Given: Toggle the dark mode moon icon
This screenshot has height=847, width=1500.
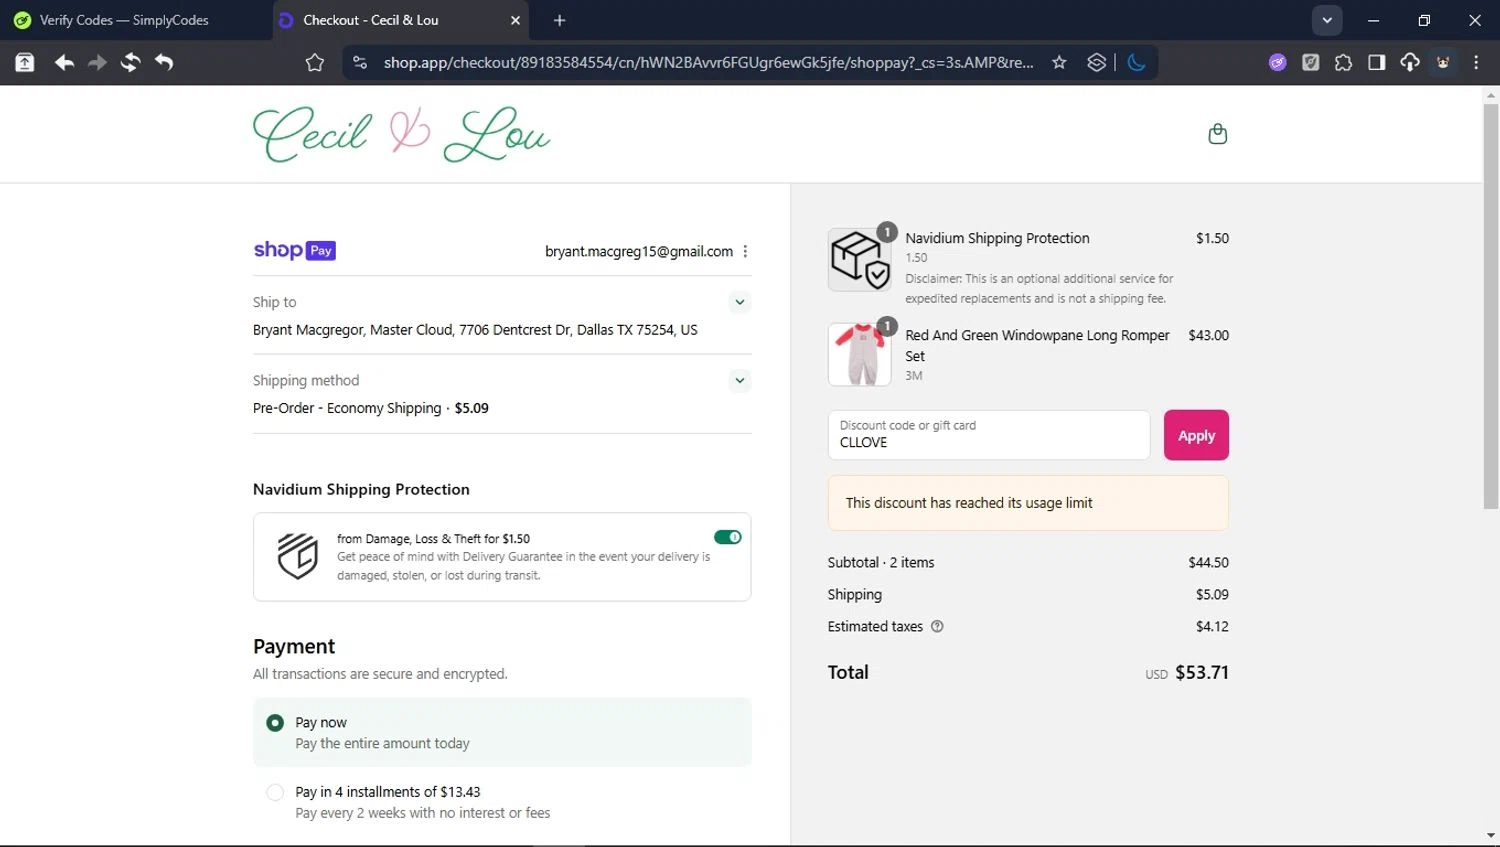Looking at the screenshot, I should click(1136, 62).
